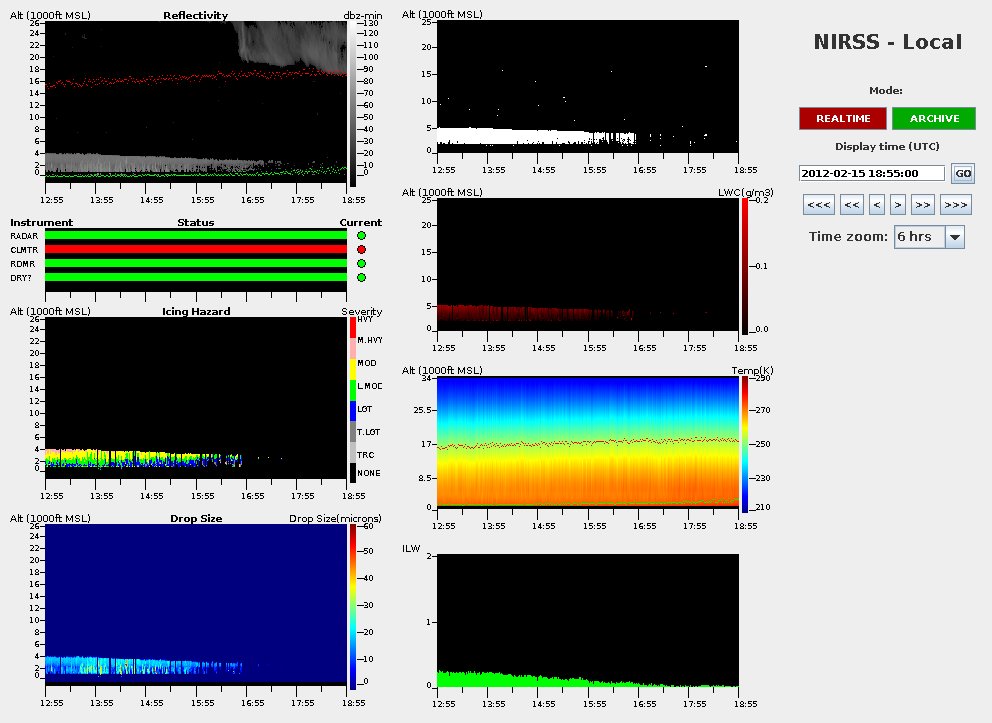Open the Time zoom dropdown arrow
This screenshot has width=992, height=723.
(954, 237)
